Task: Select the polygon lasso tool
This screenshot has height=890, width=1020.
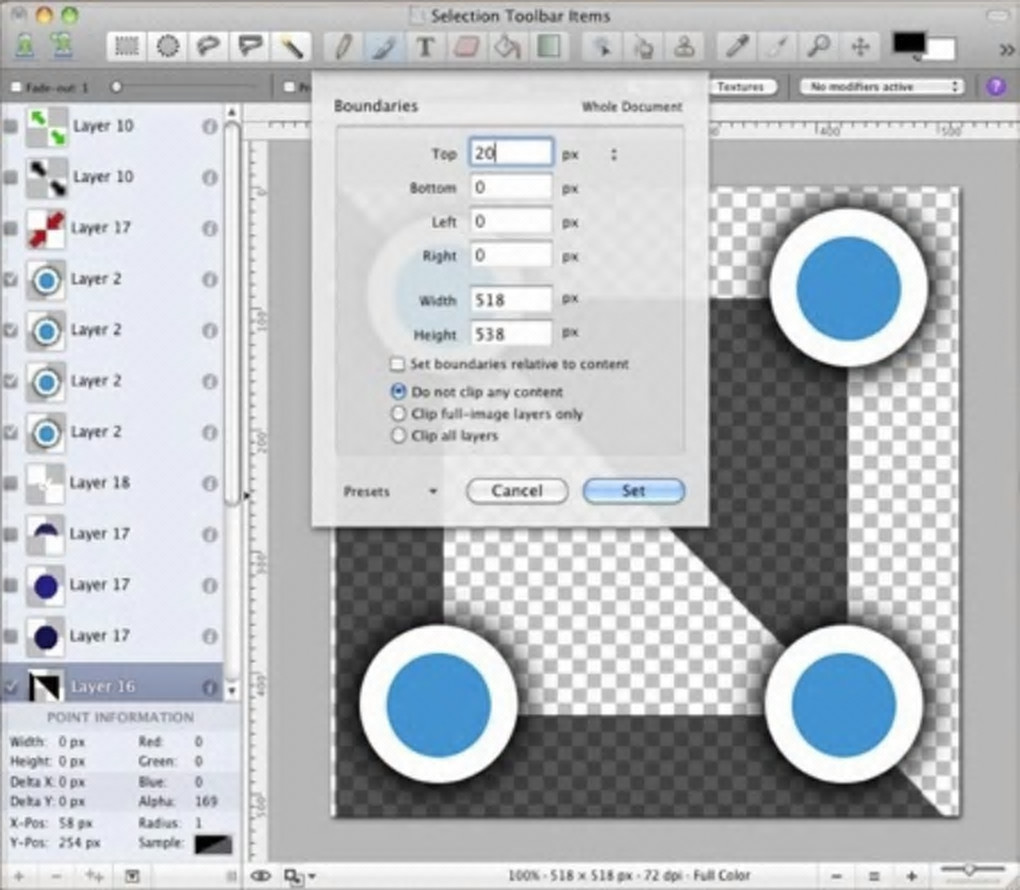Action: click(x=250, y=47)
